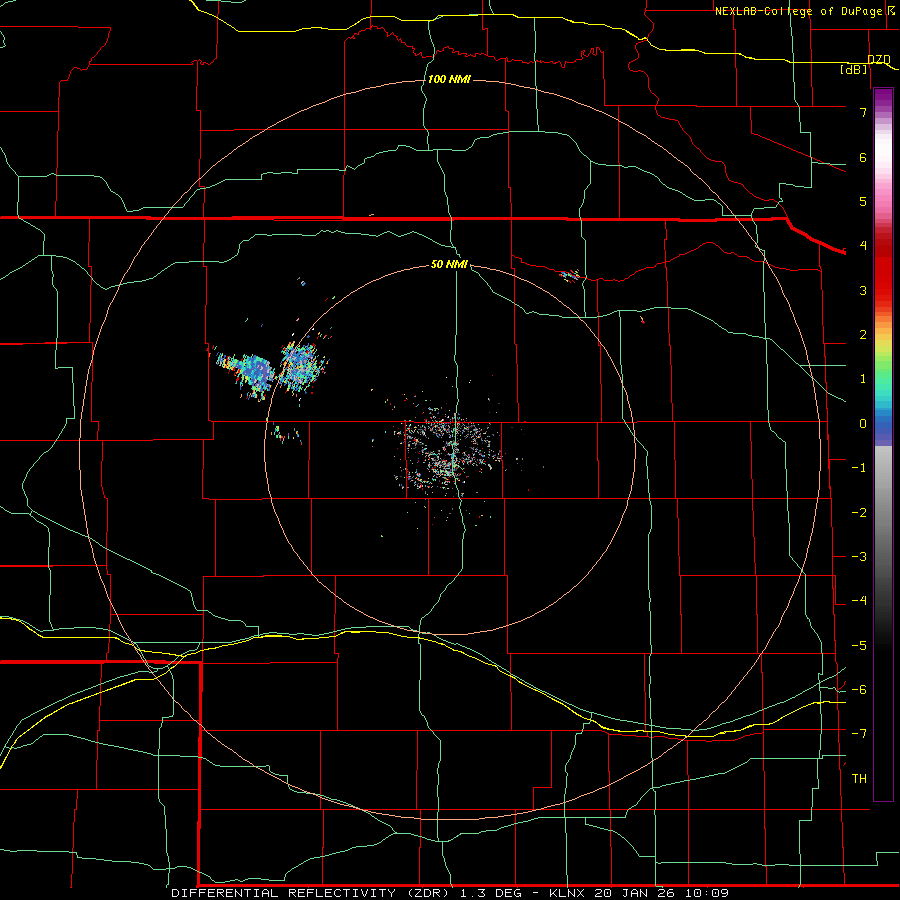The image size is (900, 900).
Task: Click the 1 value on the scale
Action: 863,379
